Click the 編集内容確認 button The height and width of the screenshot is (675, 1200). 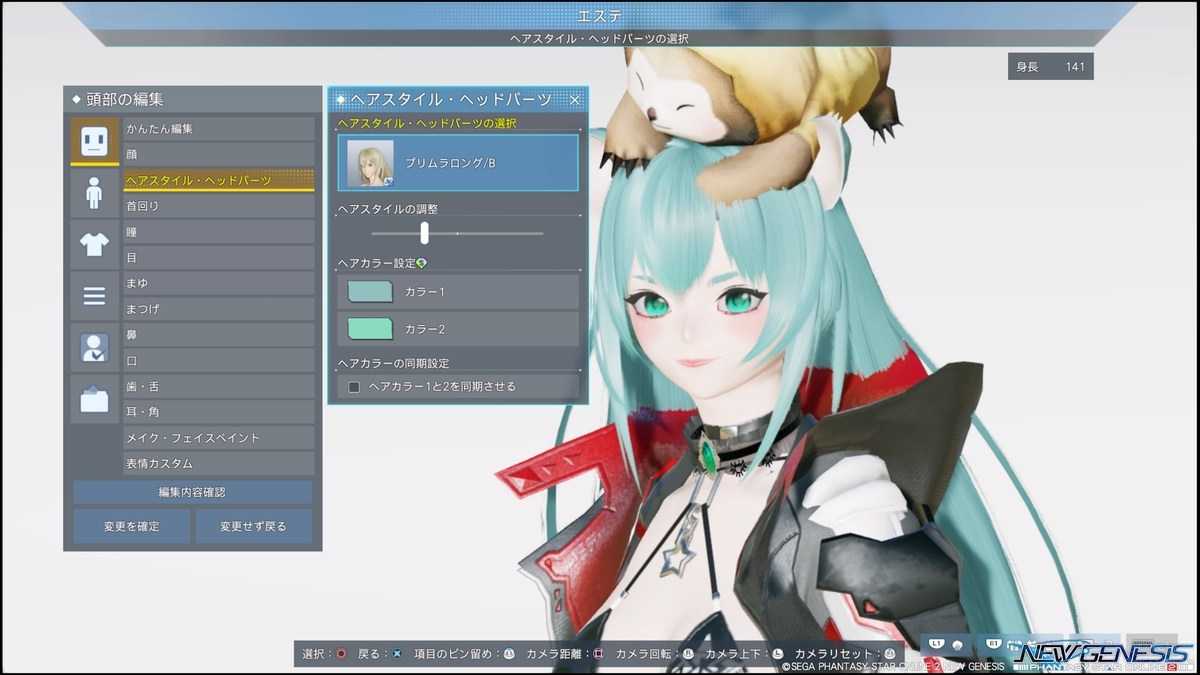tap(193, 492)
